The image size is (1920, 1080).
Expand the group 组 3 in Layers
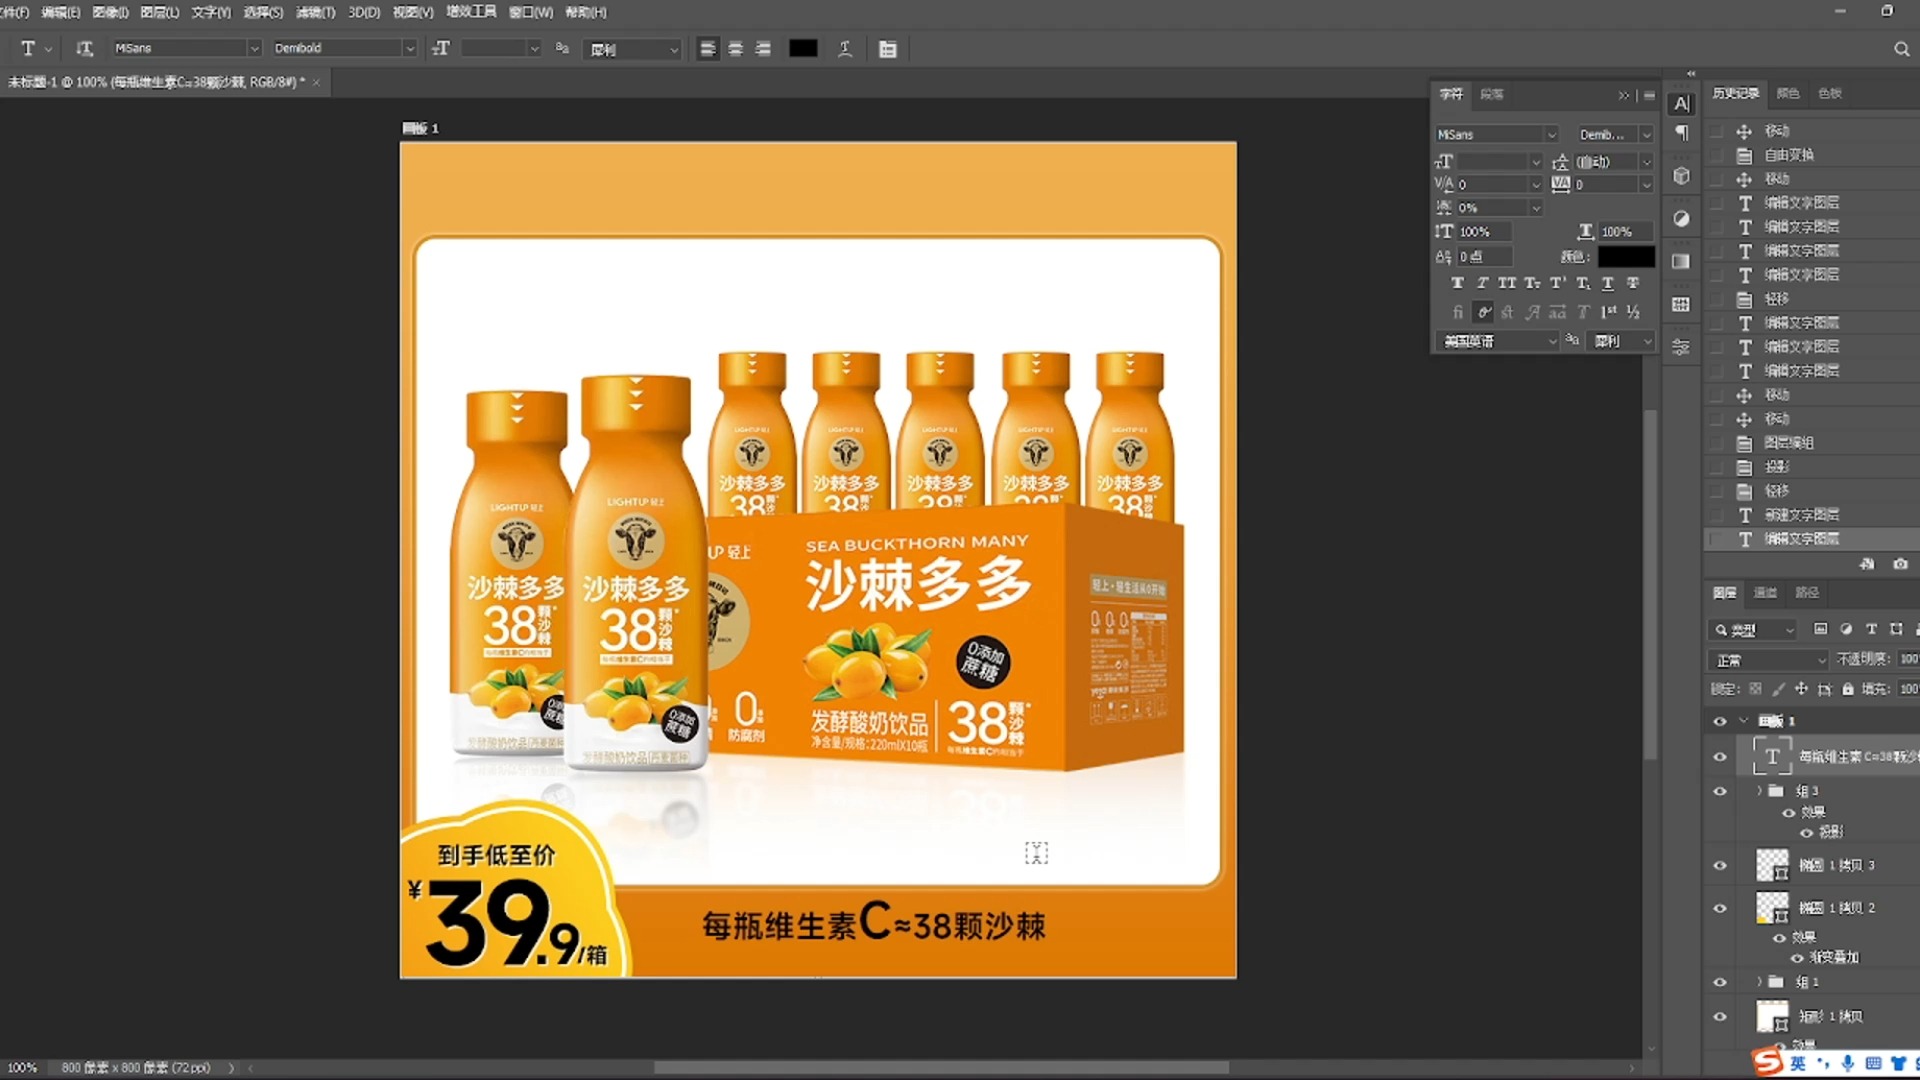pos(1759,791)
